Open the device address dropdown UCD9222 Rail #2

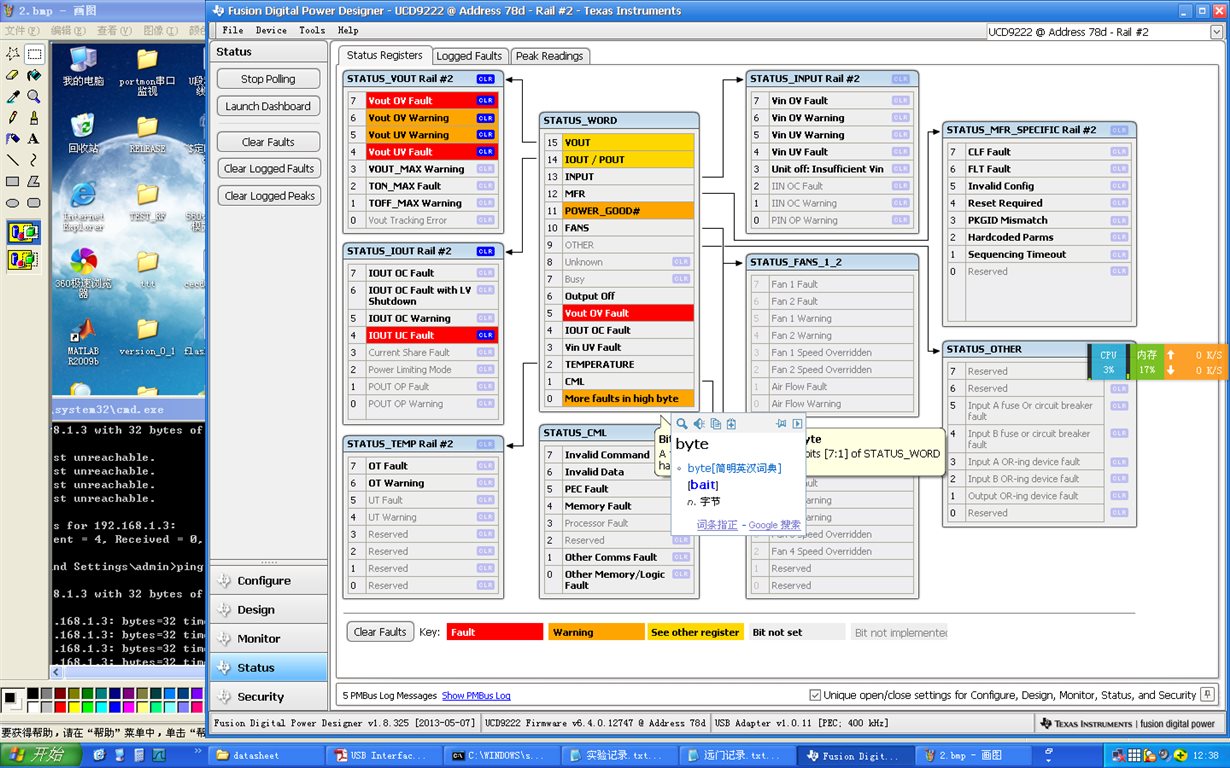(x=1105, y=32)
